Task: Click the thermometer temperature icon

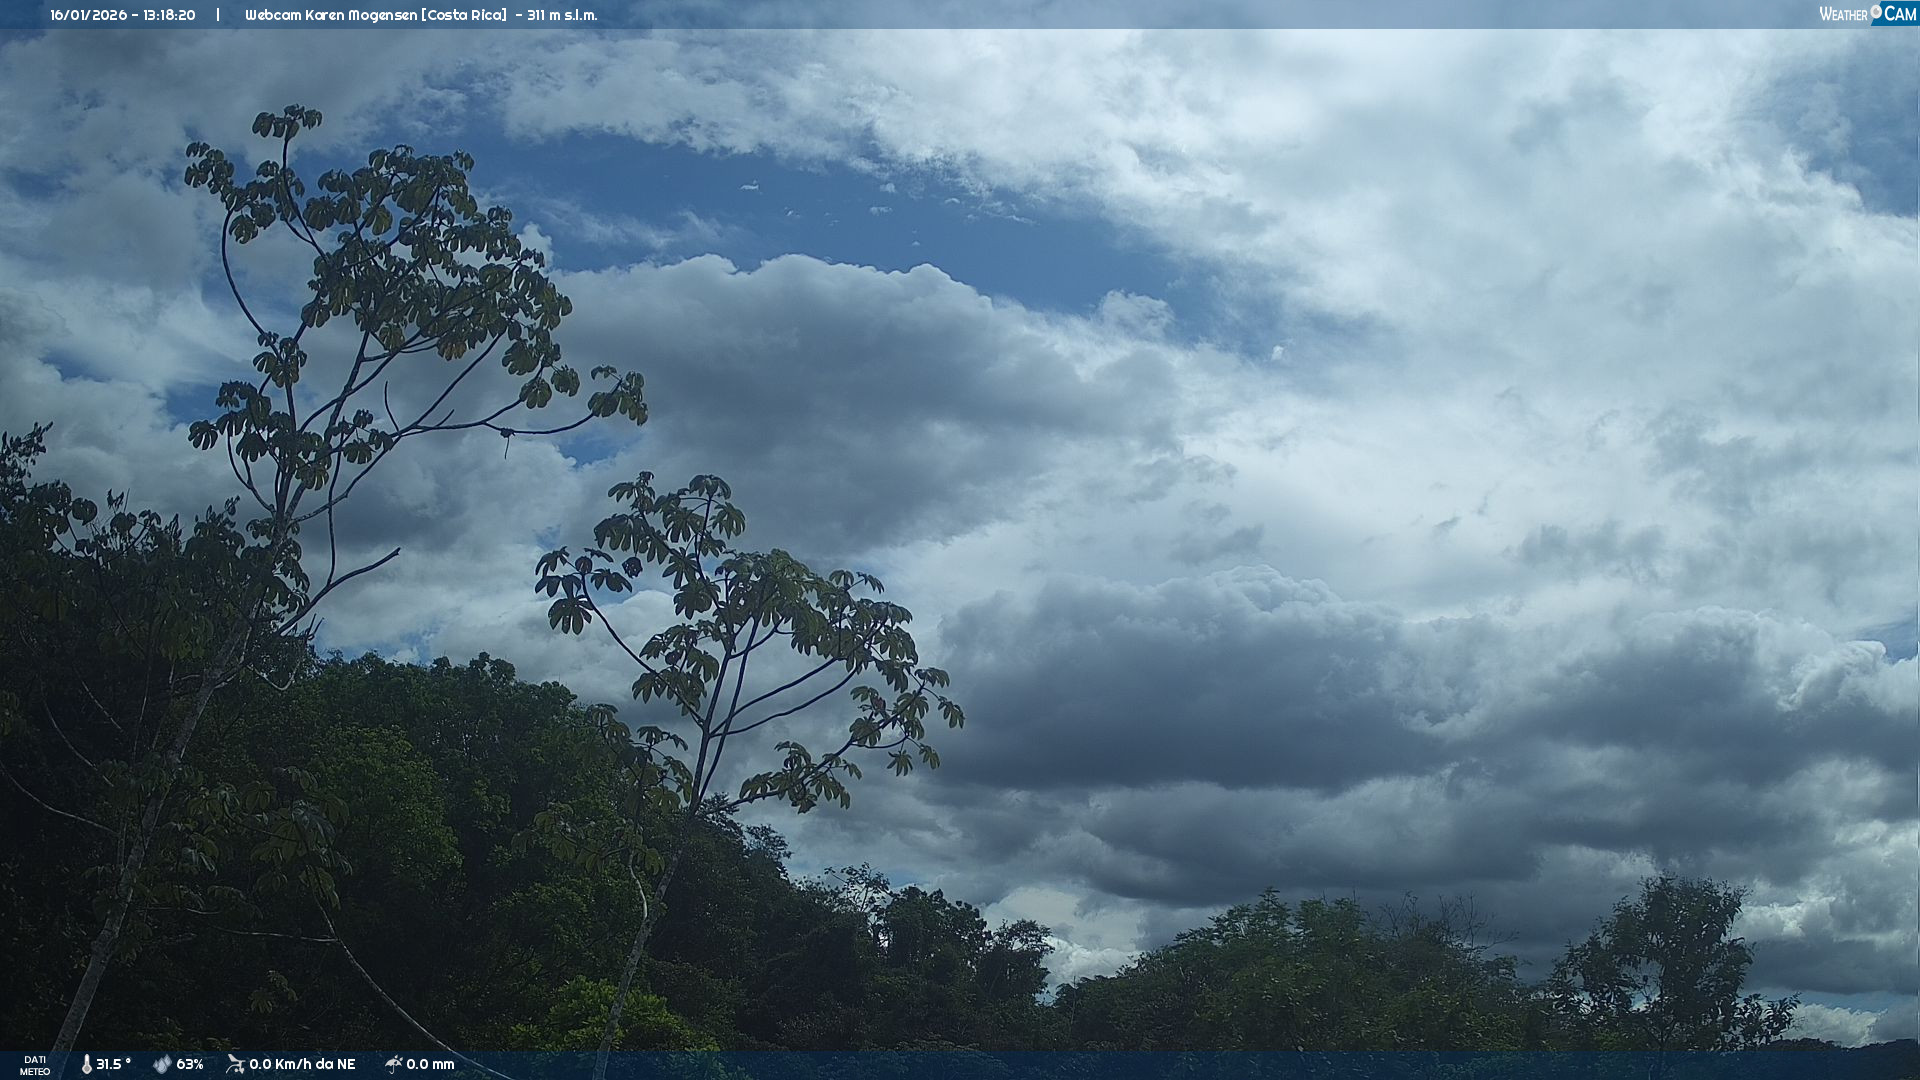Action: point(86,1065)
